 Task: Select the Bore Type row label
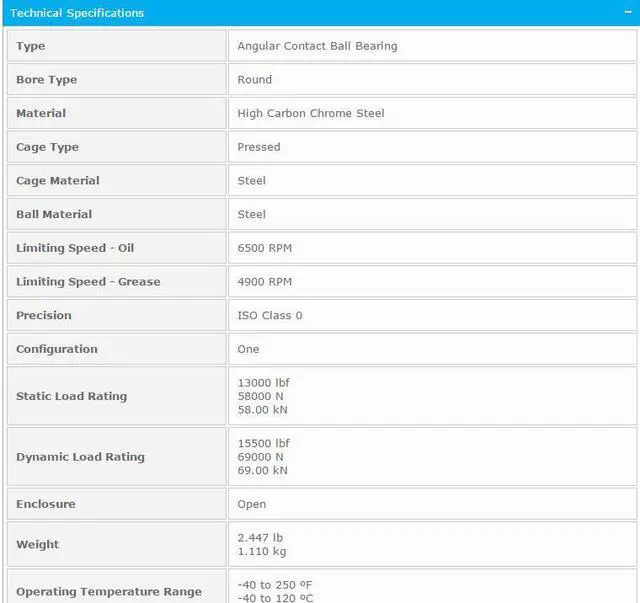click(46, 80)
